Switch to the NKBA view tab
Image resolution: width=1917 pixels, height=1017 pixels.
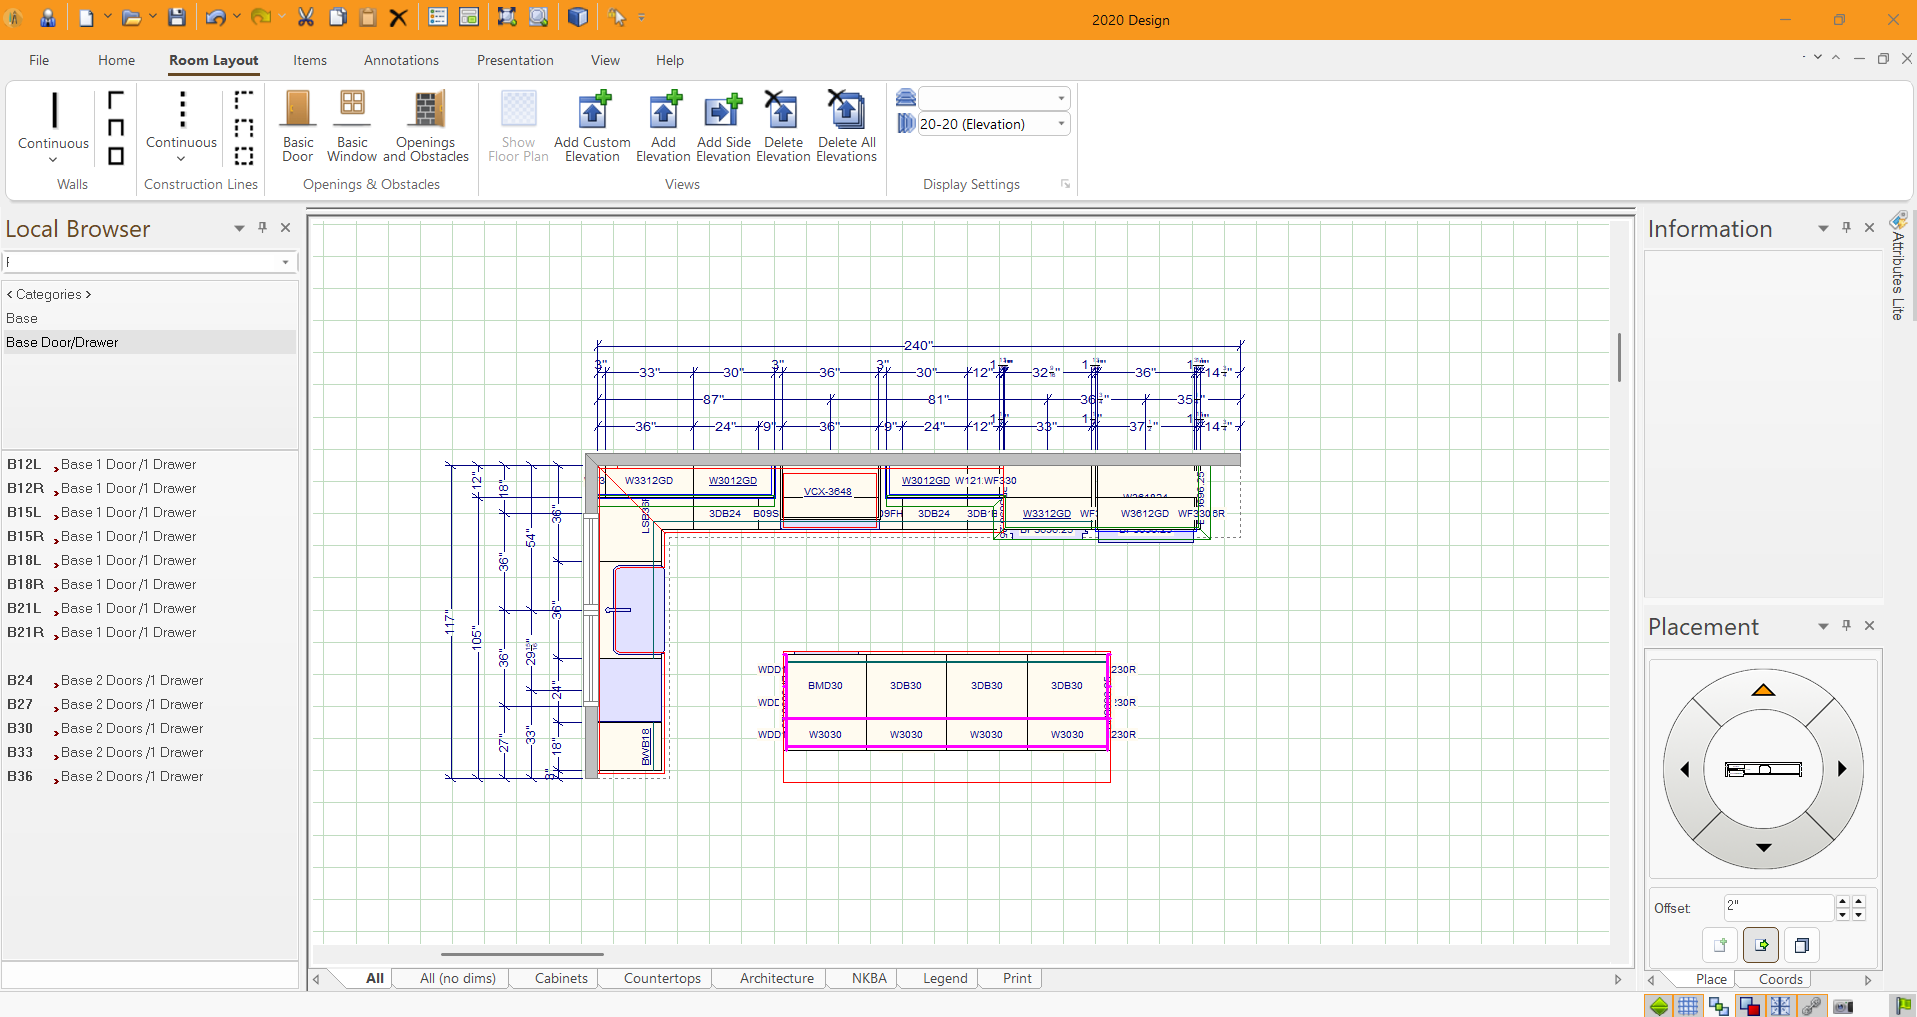point(869,978)
